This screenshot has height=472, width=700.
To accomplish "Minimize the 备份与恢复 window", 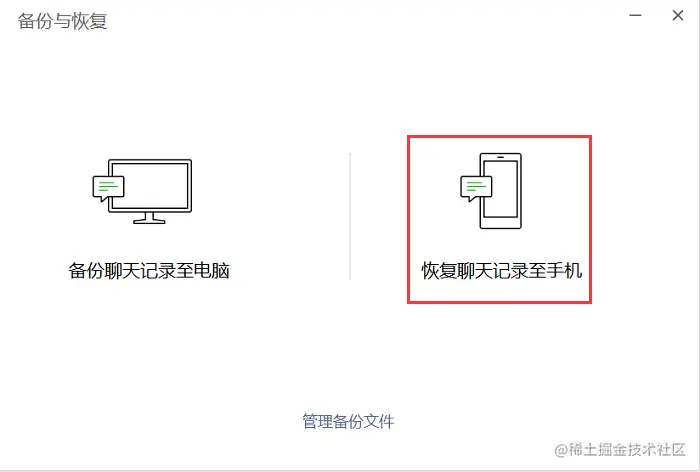I will point(635,16).
